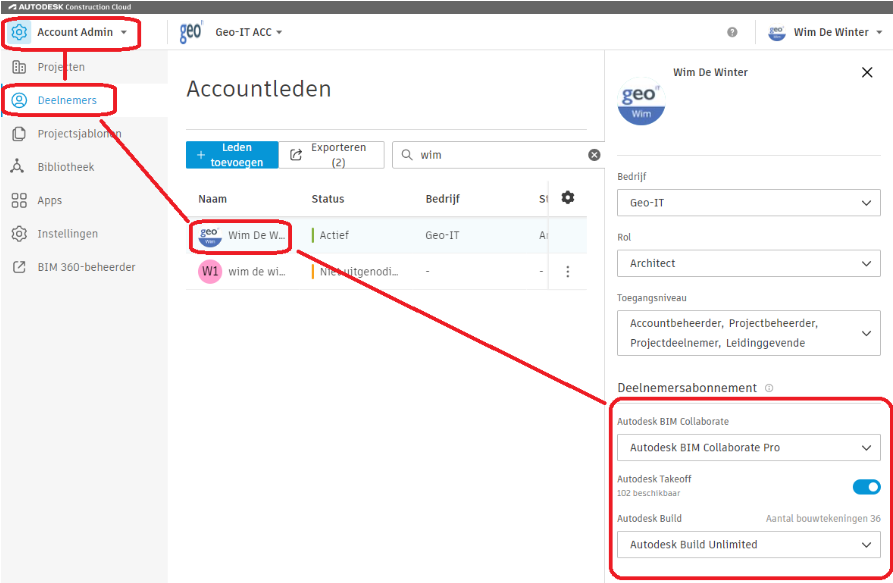Viewport: 893px width, 583px height.
Task: Click the Deelnemersabonnement info icon
Action: 769,388
